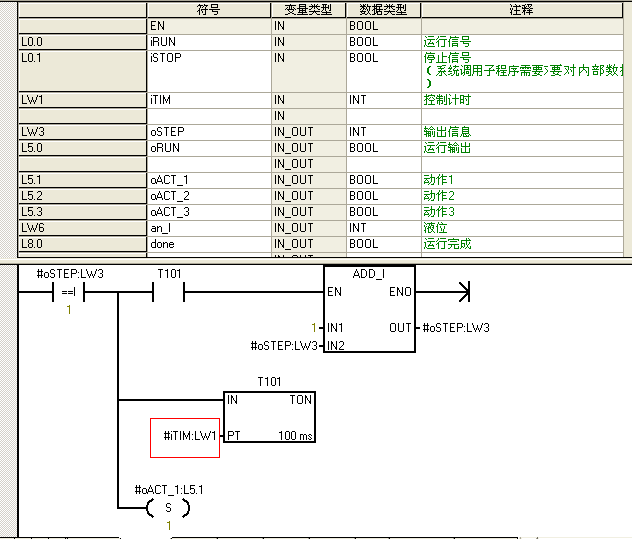Select the ==I compare contact
The width and height of the screenshot is (632, 539).
click(x=69, y=292)
